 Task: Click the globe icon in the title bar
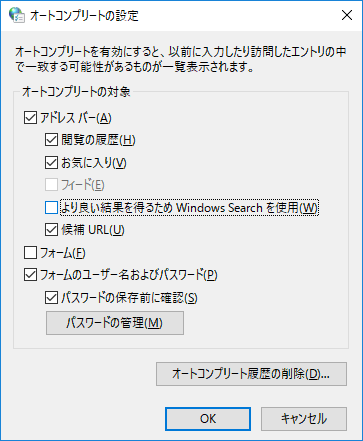pyautogui.click(x=17, y=15)
